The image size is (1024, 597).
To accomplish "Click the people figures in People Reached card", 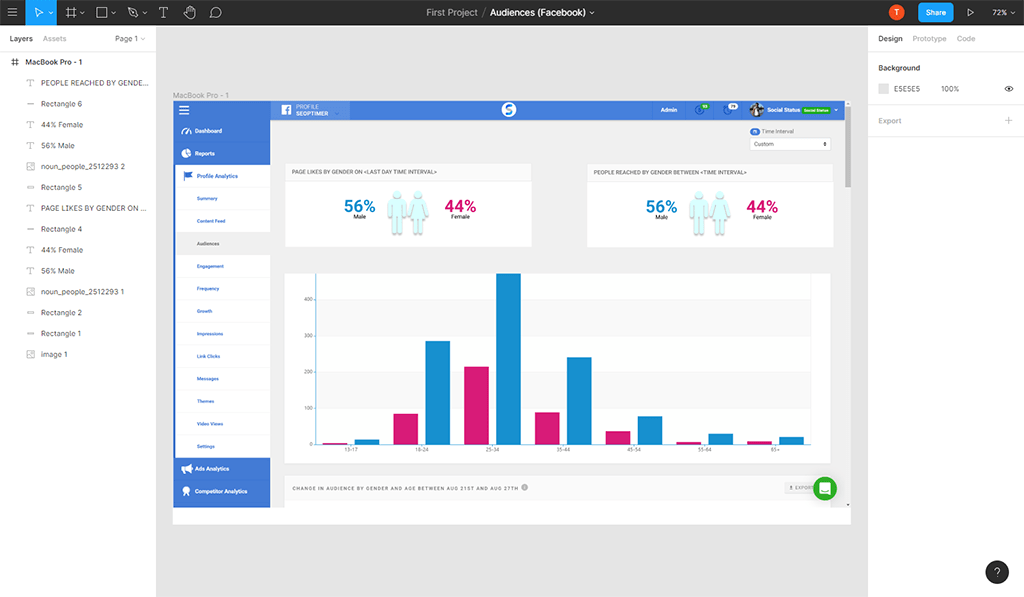I will click(709, 213).
